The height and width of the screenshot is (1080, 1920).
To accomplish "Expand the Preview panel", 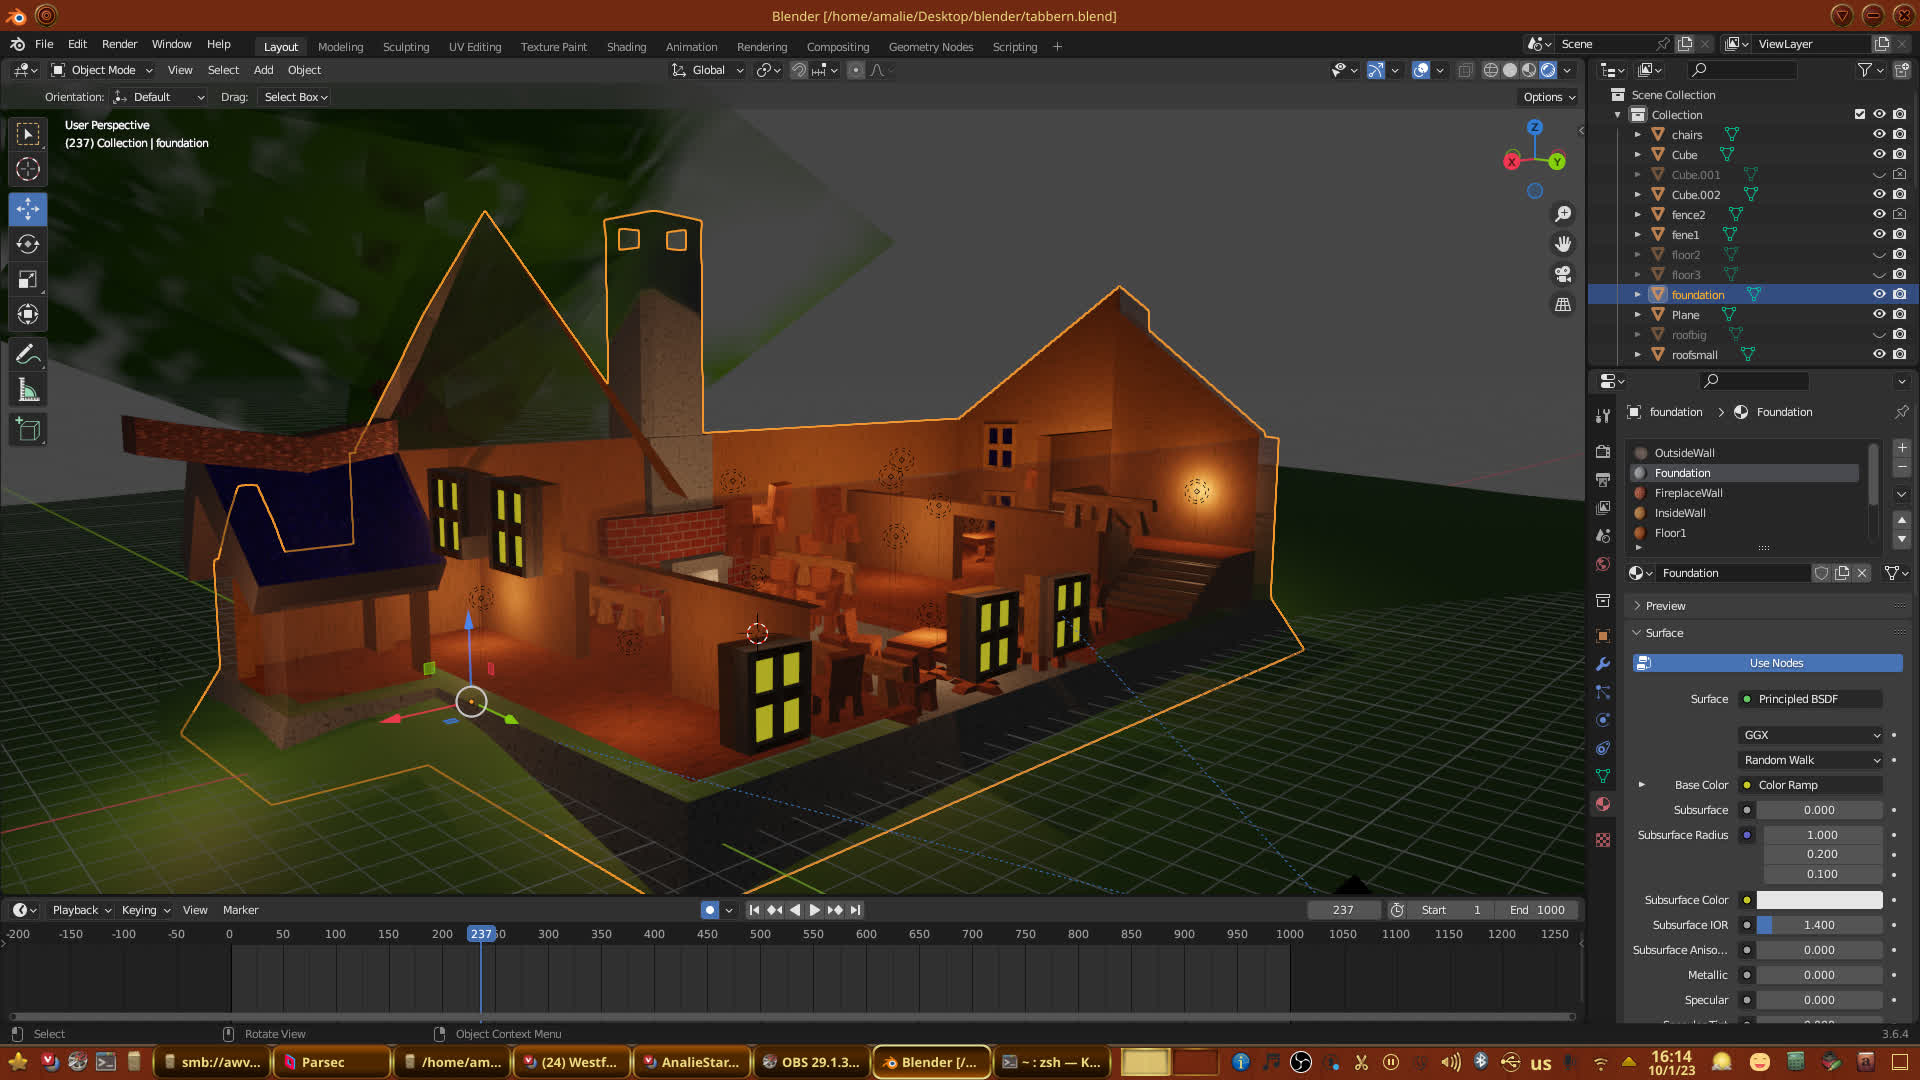I will 1665,606.
